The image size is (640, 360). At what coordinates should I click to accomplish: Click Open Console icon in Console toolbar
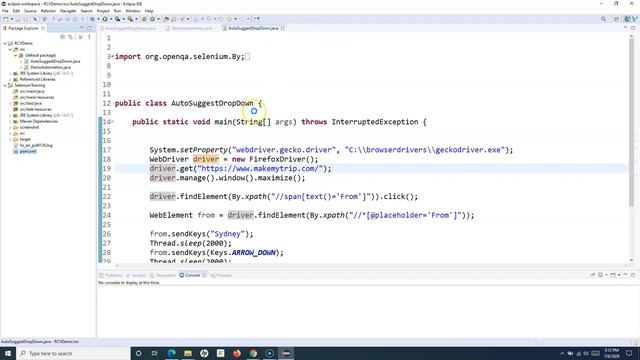[x=613, y=275]
